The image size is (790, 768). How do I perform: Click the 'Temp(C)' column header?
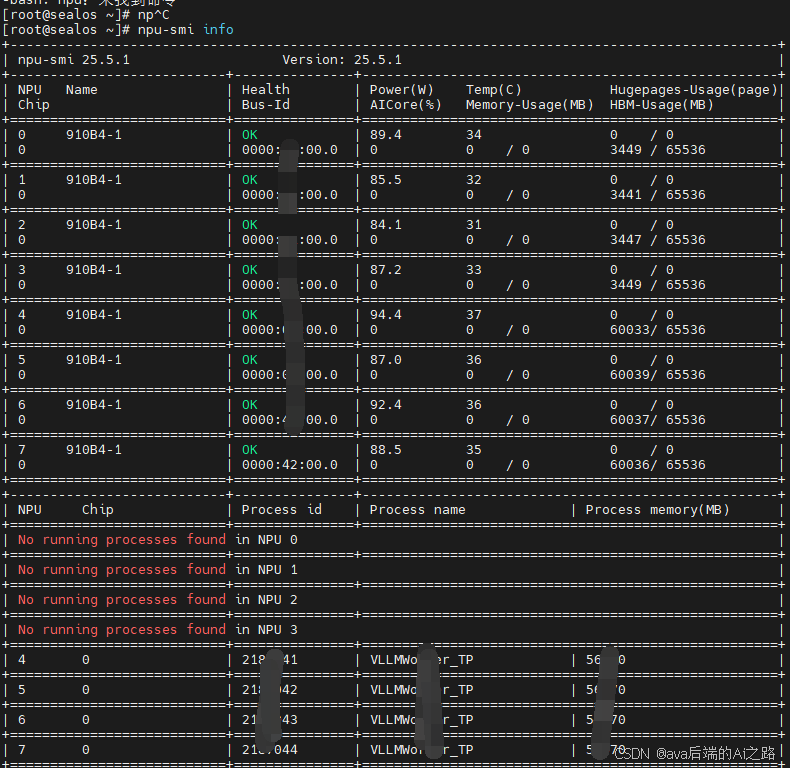coord(493,90)
